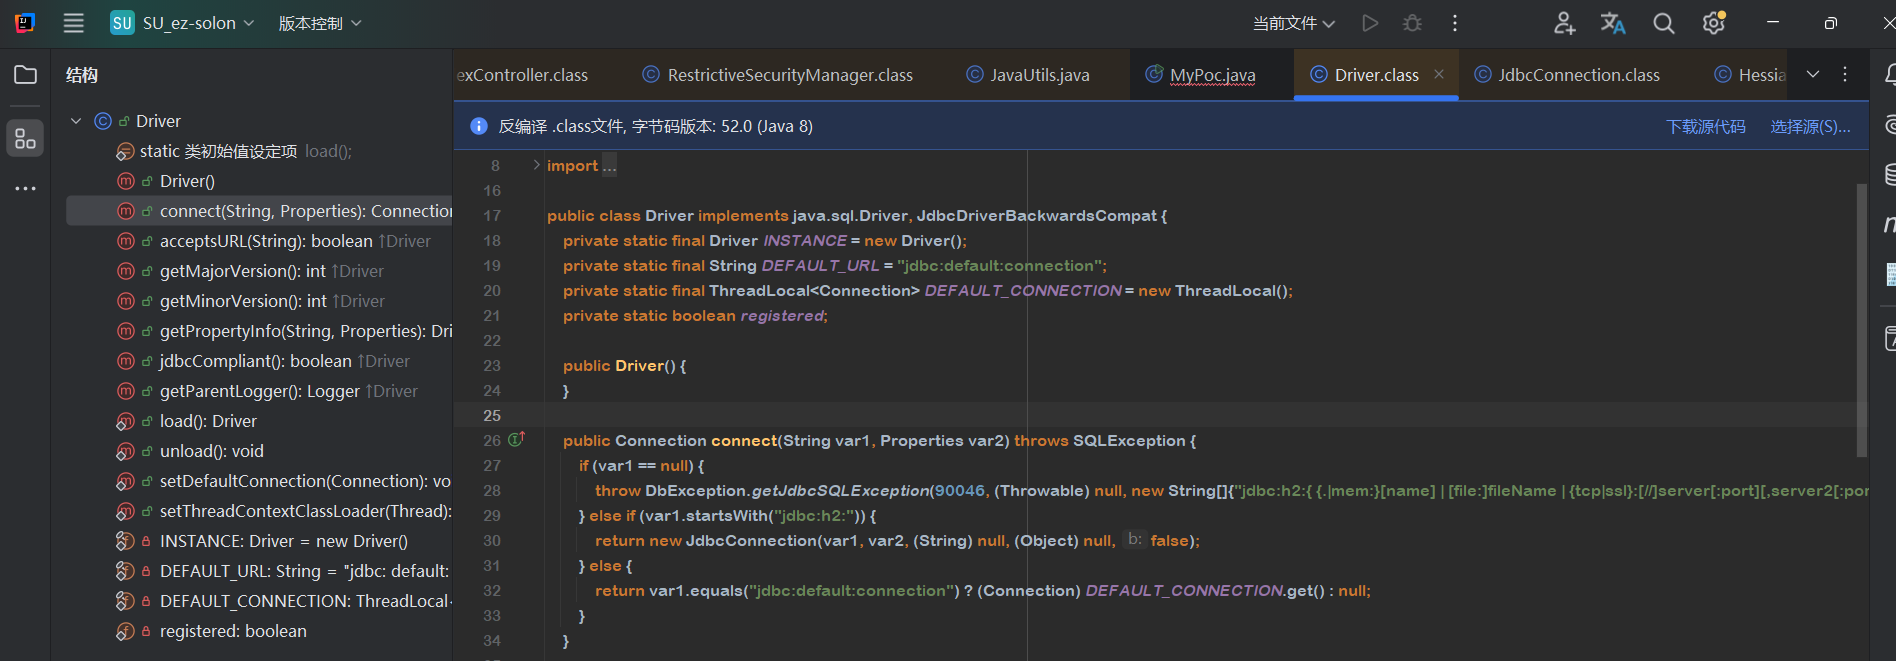The image size is (1896, 661).
Task: Click the folded import ellipsis placeholder
Action: [x=609, y=166]
